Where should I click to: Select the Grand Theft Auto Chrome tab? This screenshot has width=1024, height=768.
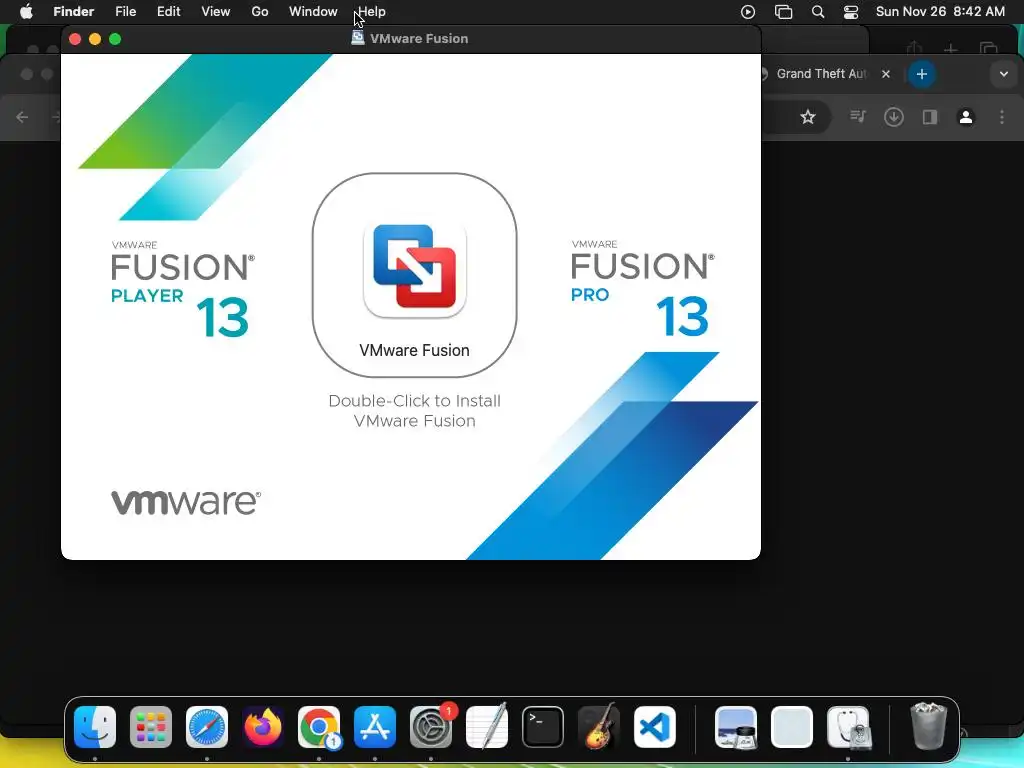(820, 74)
